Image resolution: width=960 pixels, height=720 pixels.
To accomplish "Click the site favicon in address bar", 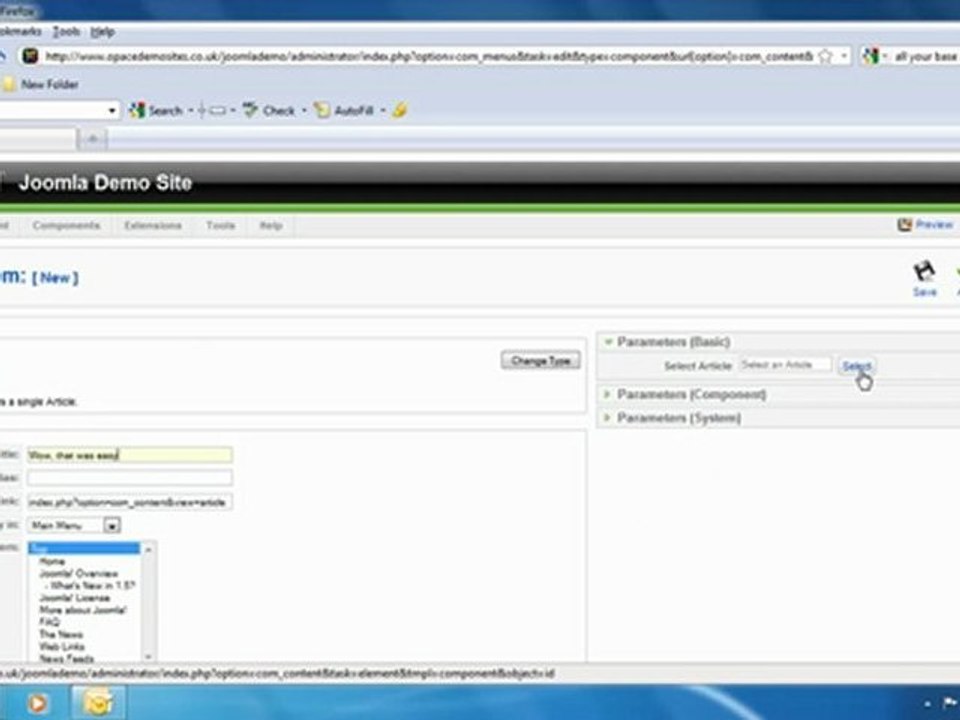I will pos(30,56).
